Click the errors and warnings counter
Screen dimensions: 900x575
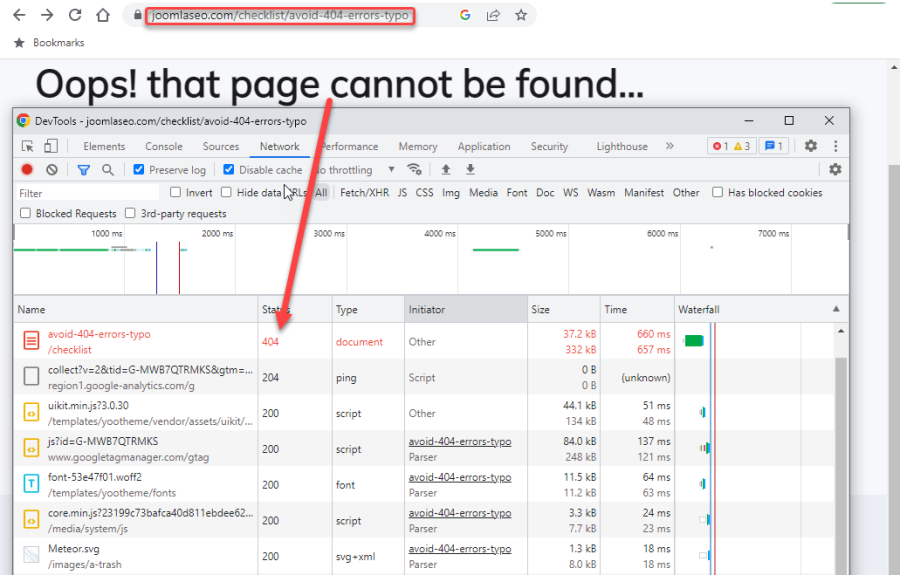732,146
